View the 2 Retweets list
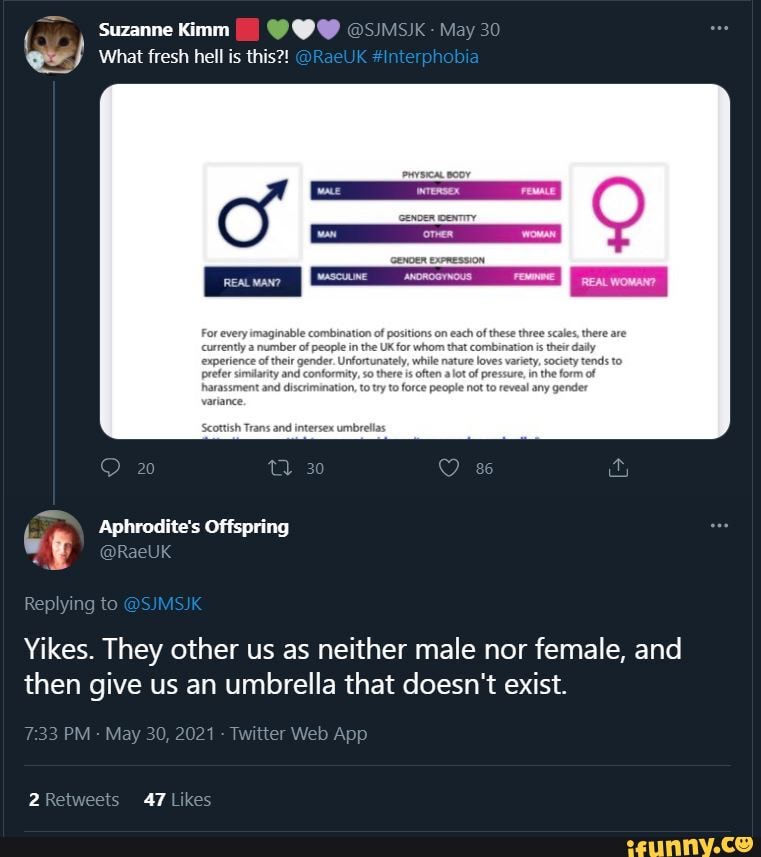The image size is (761, 857). [x=74, y=799]
